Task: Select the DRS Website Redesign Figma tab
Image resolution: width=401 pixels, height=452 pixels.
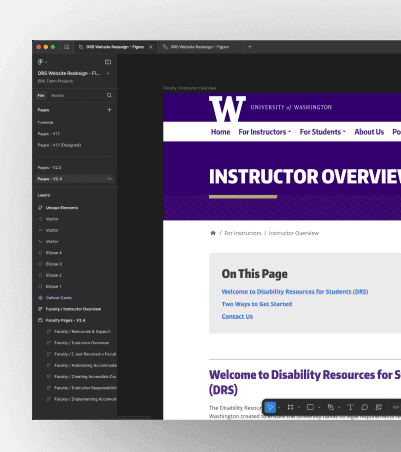Action: click(115, 47)
